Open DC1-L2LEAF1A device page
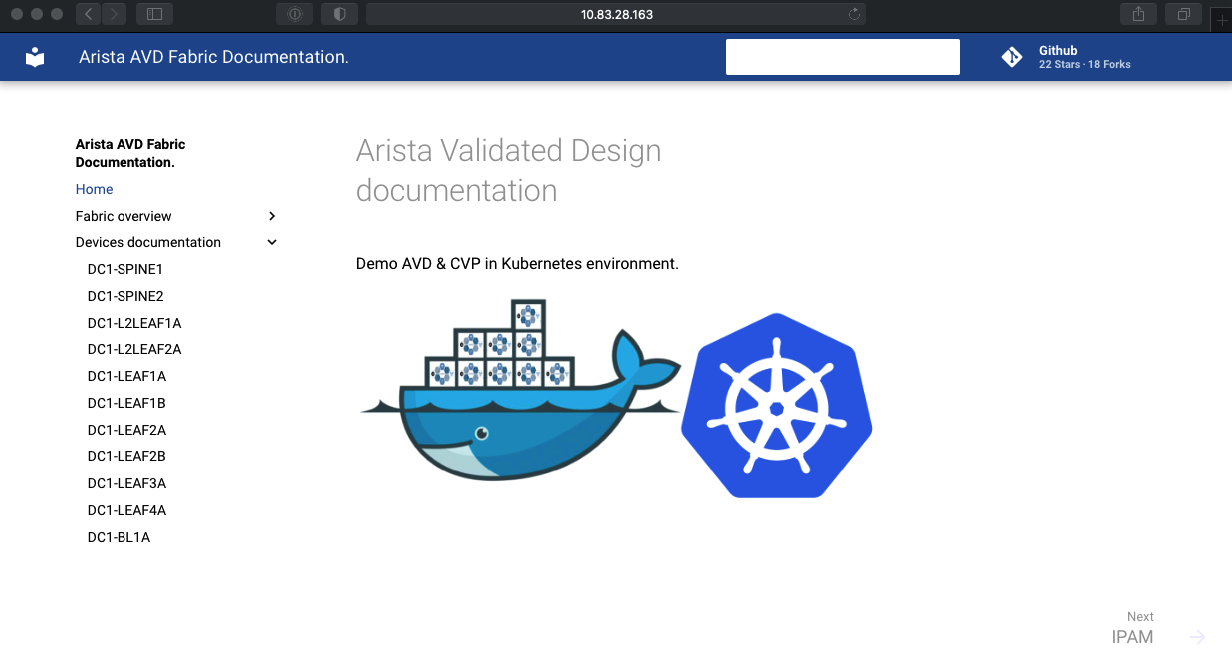 click(x=134, y=323)
